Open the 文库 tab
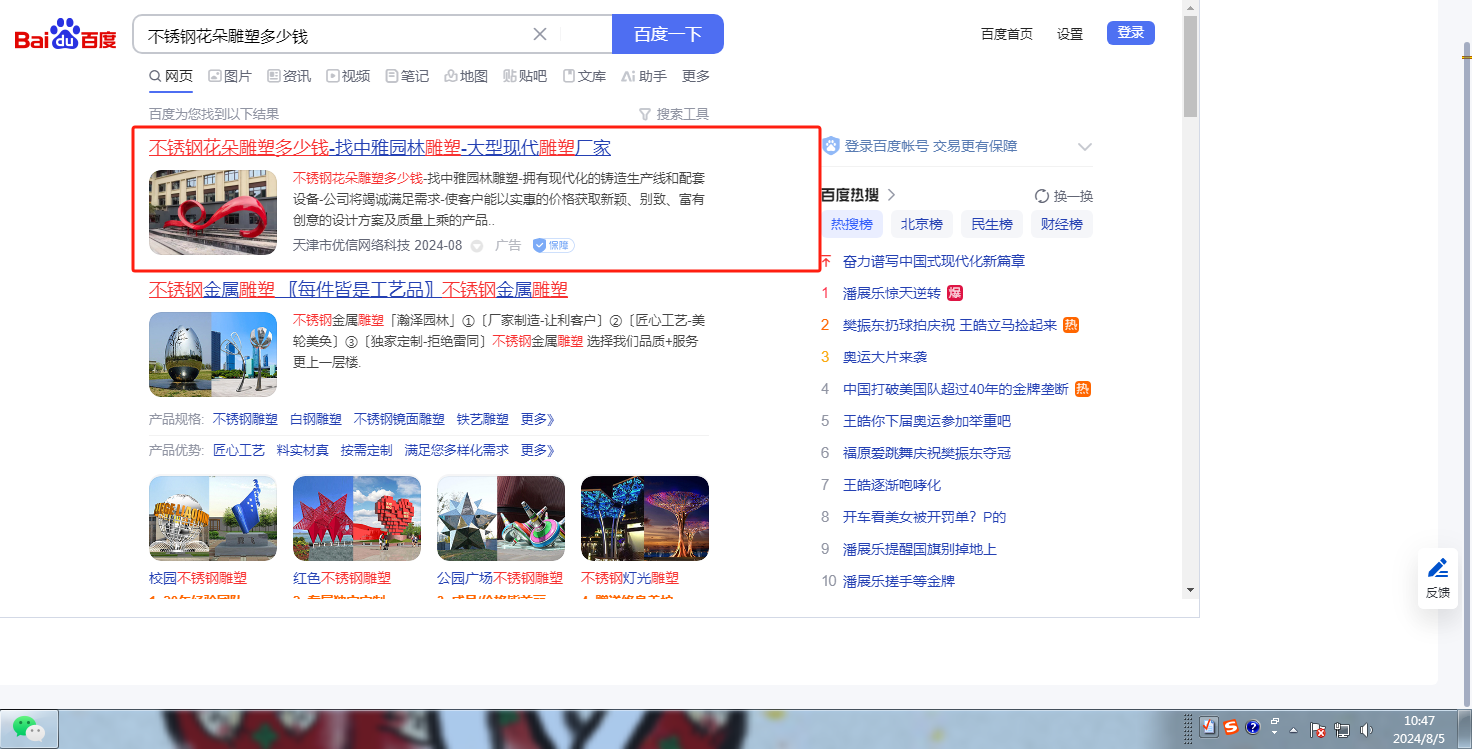 click(584, 76)
